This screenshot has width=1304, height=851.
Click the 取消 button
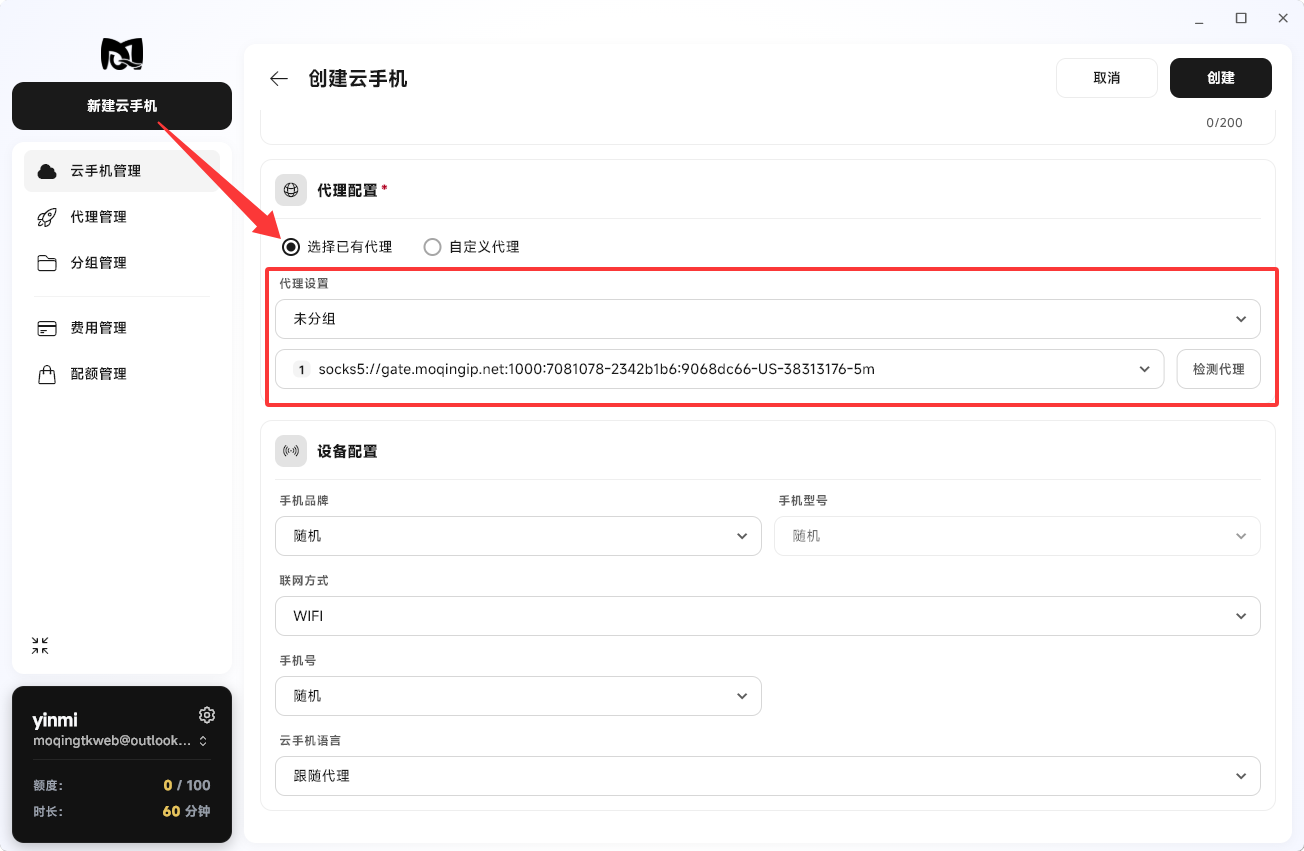1107,78
